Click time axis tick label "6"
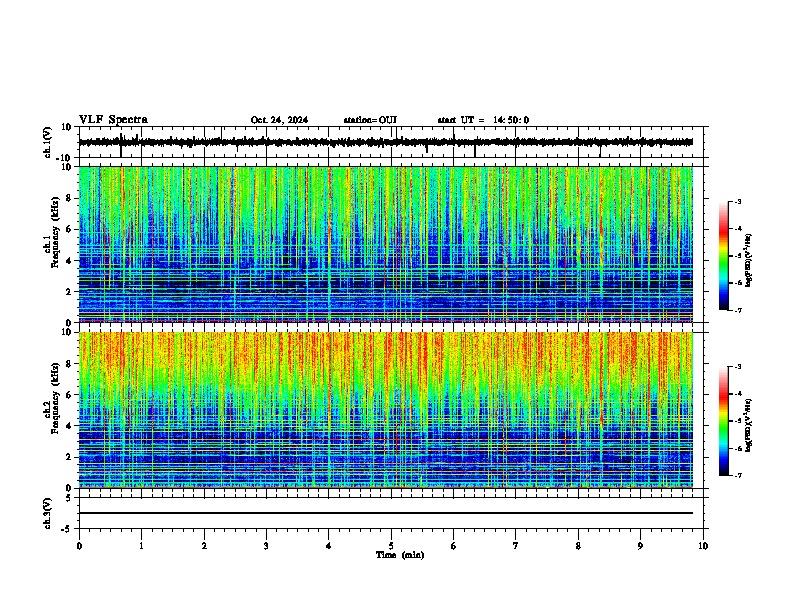This screenshot has height=612, width=792. pos(454,546)
